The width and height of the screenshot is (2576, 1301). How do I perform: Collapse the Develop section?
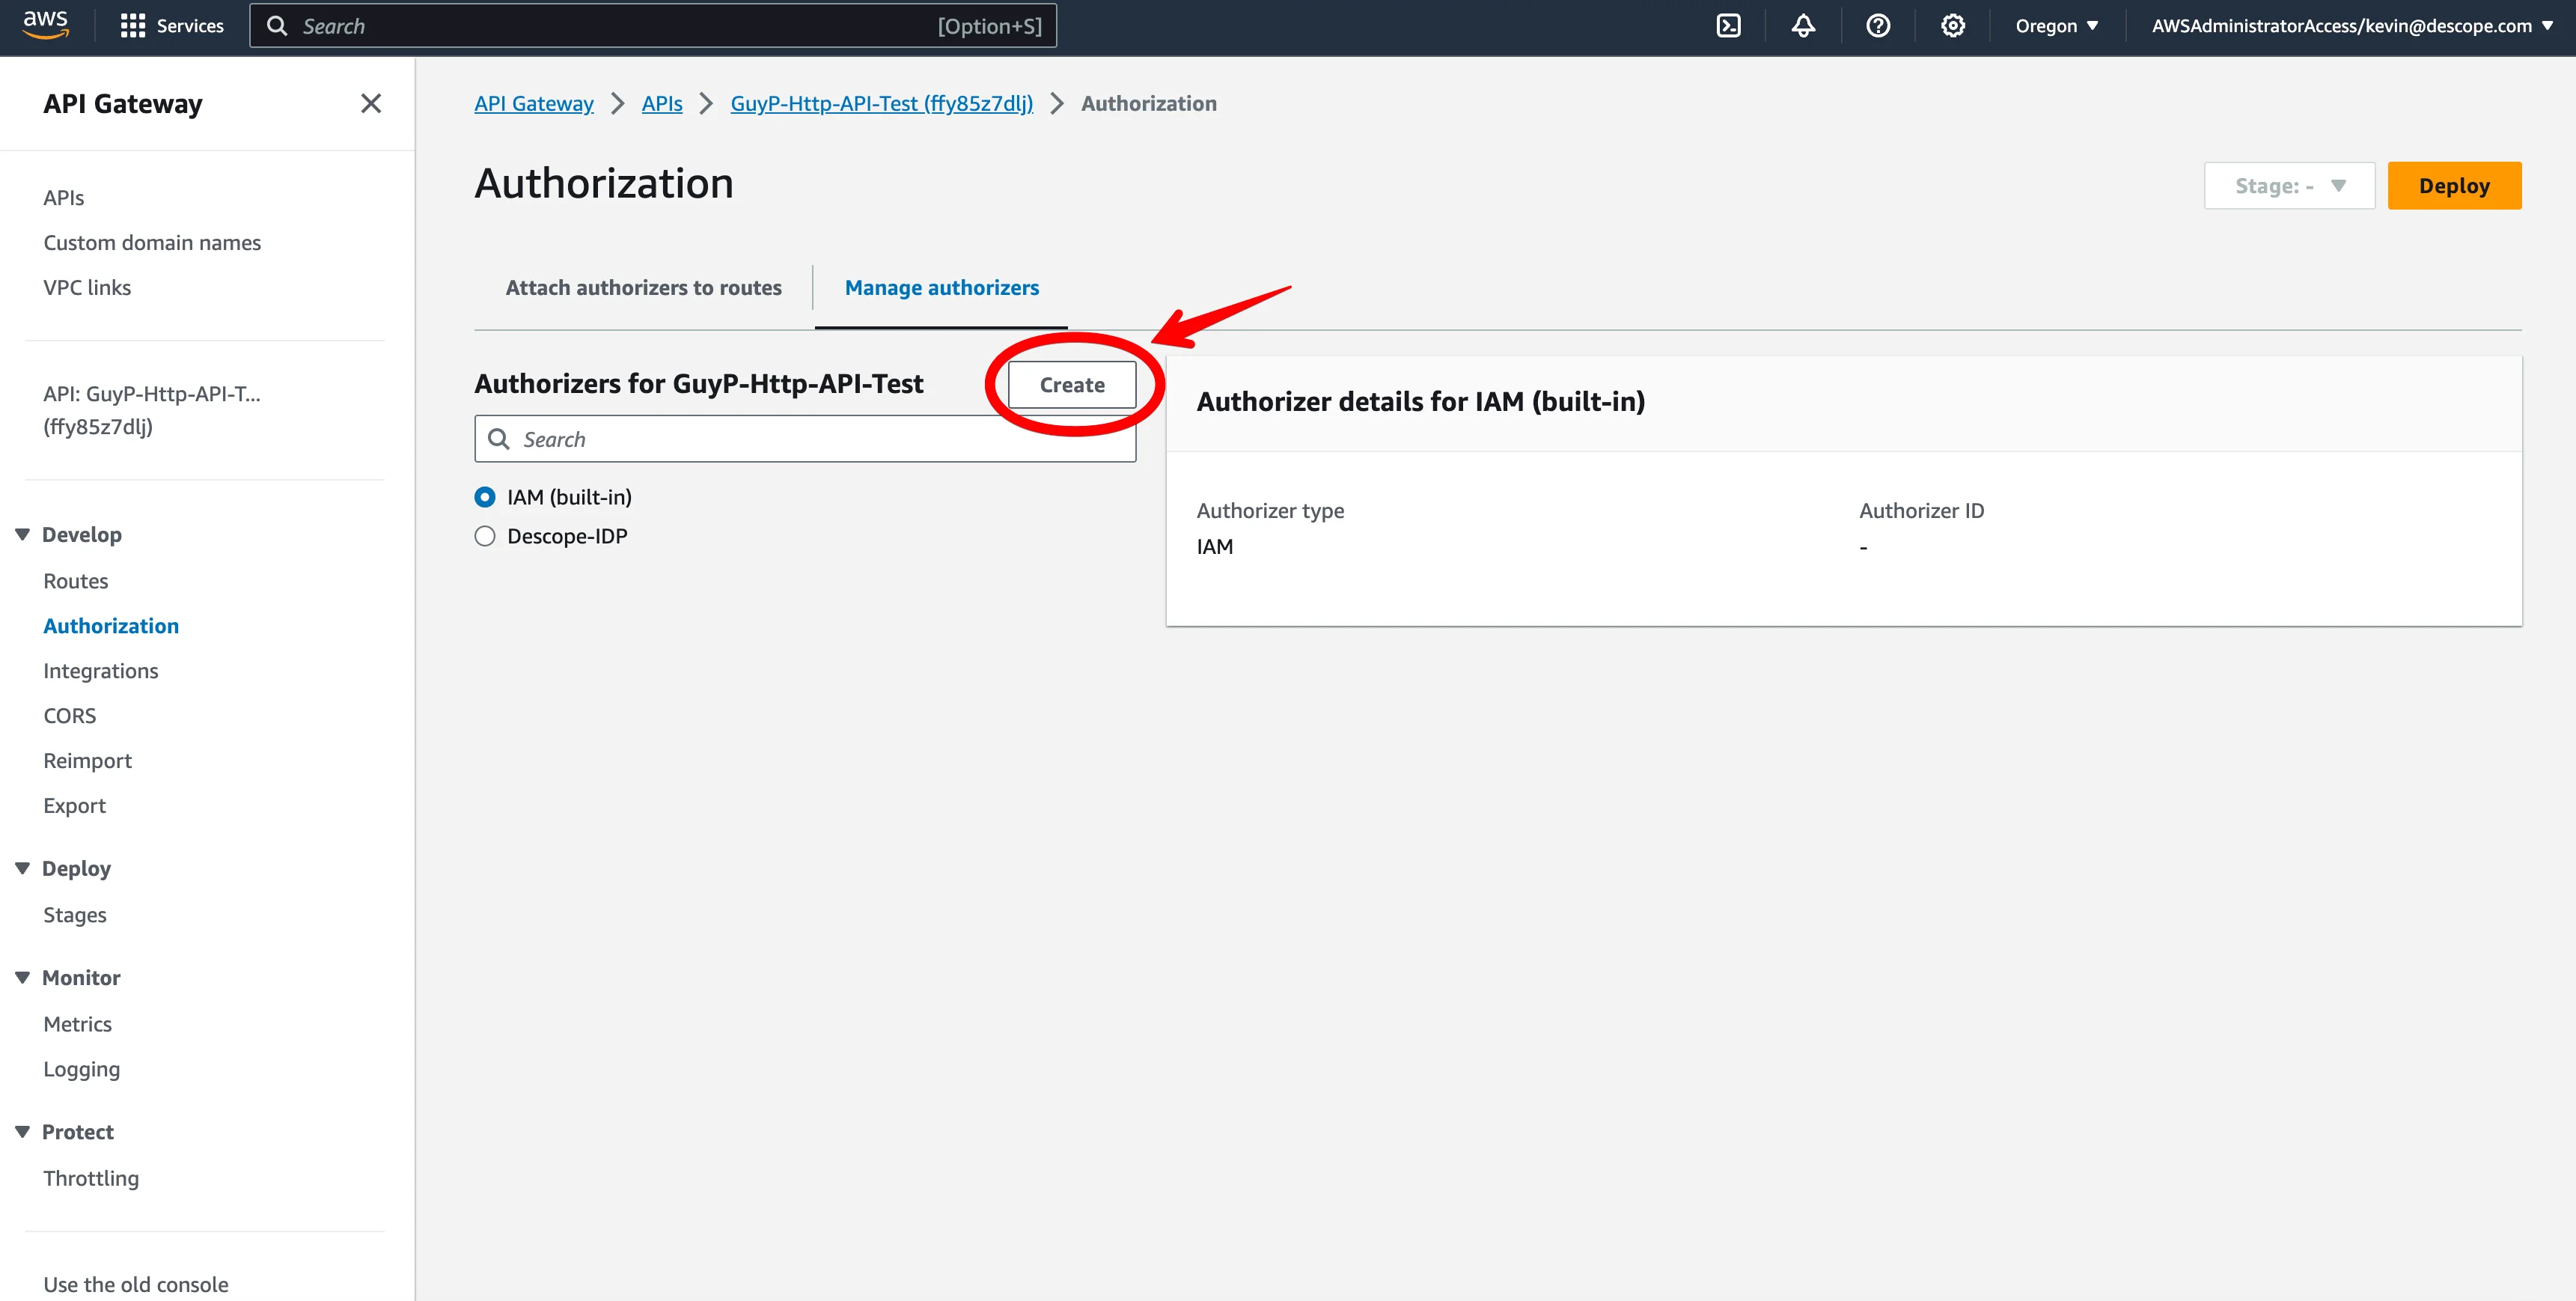(x=22, y=533)
